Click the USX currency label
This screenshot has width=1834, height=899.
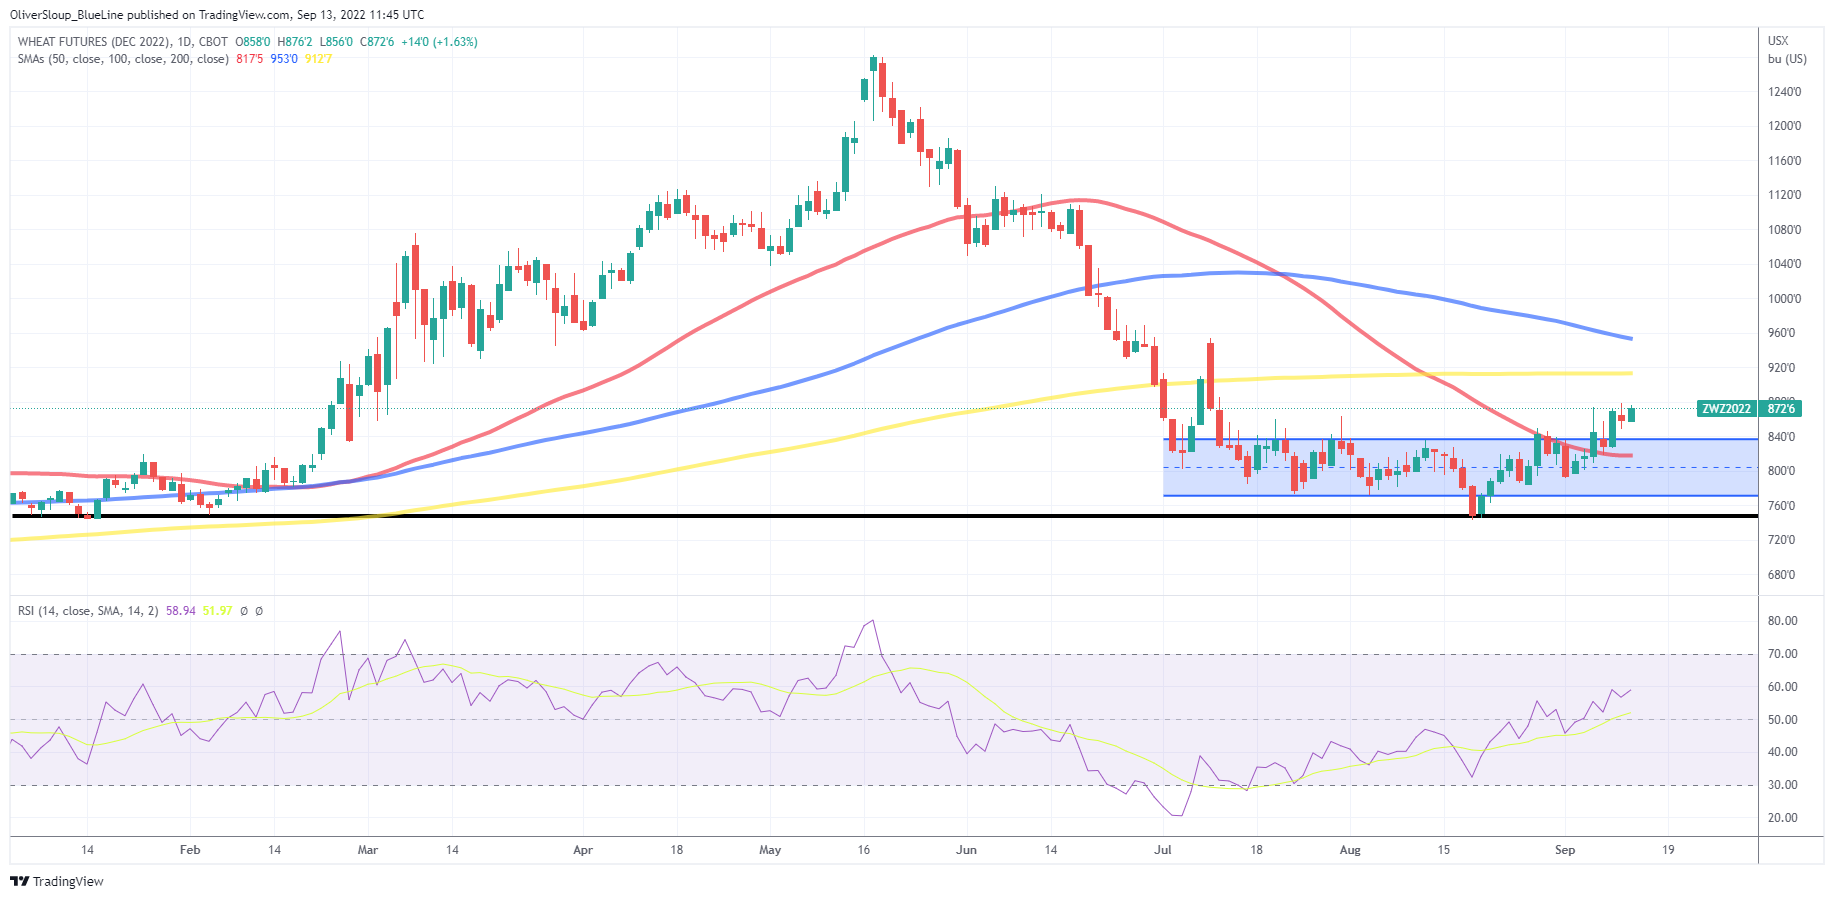click(1778, 41)
